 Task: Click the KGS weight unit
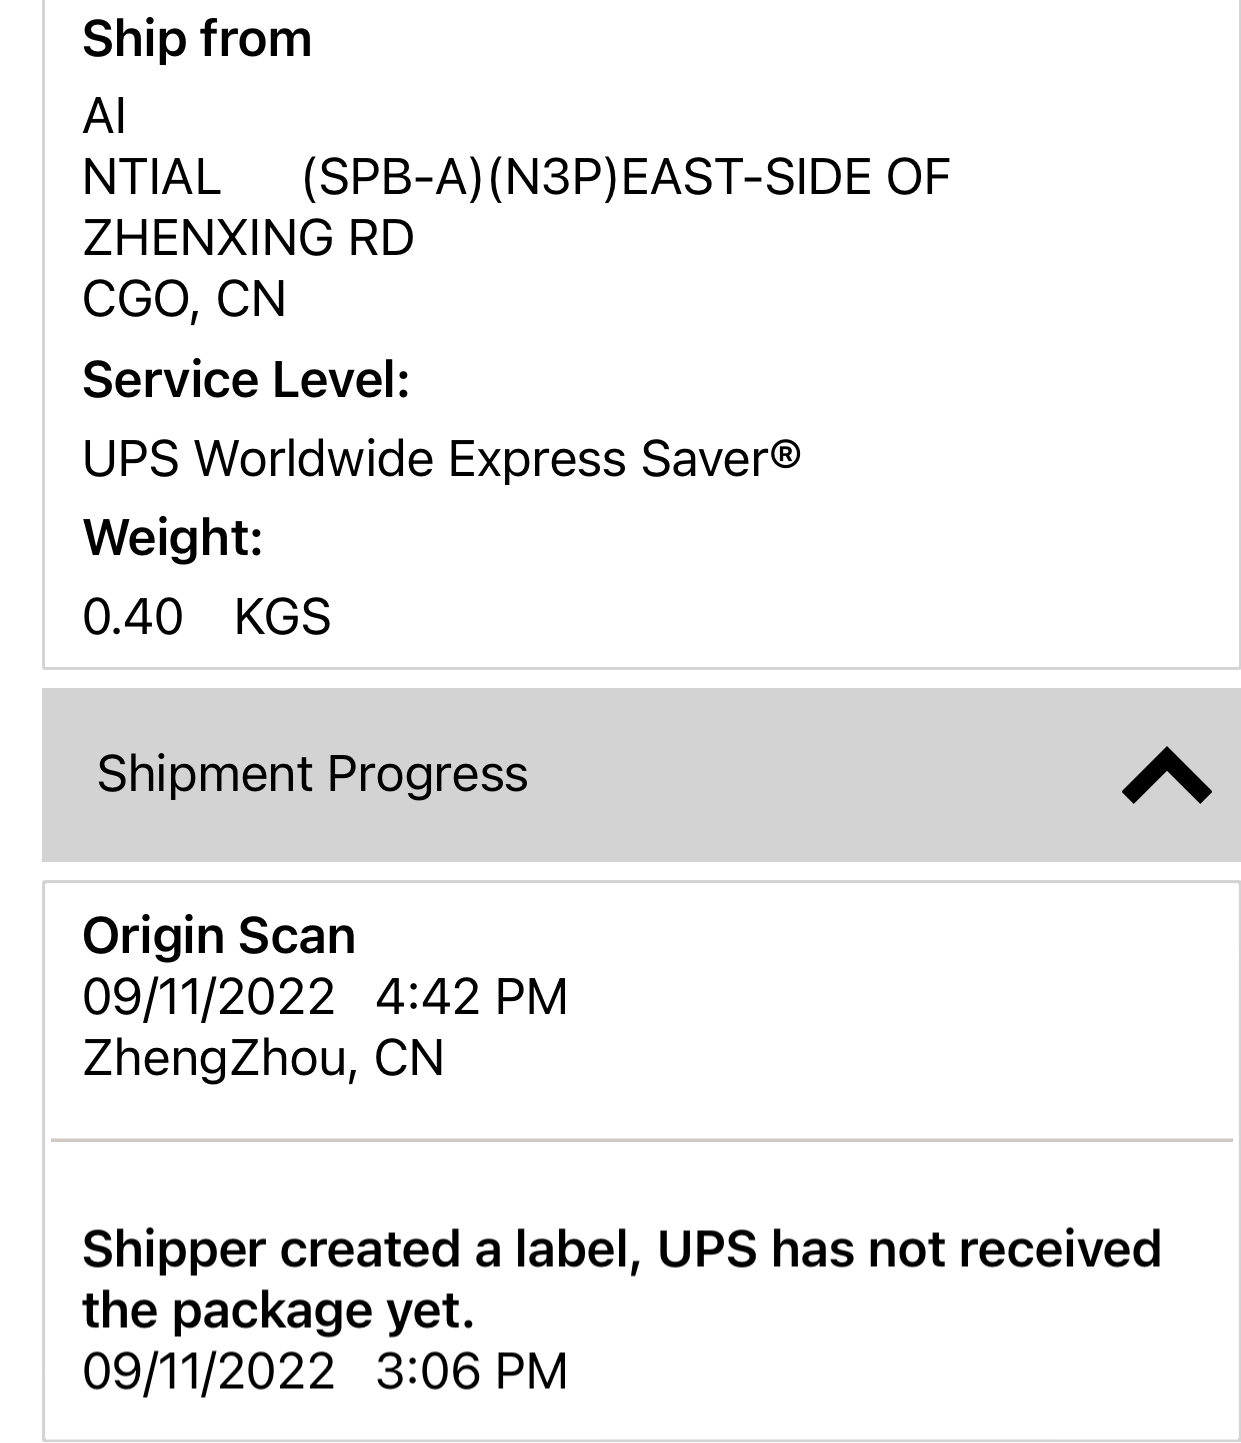[x=282, y=616]
